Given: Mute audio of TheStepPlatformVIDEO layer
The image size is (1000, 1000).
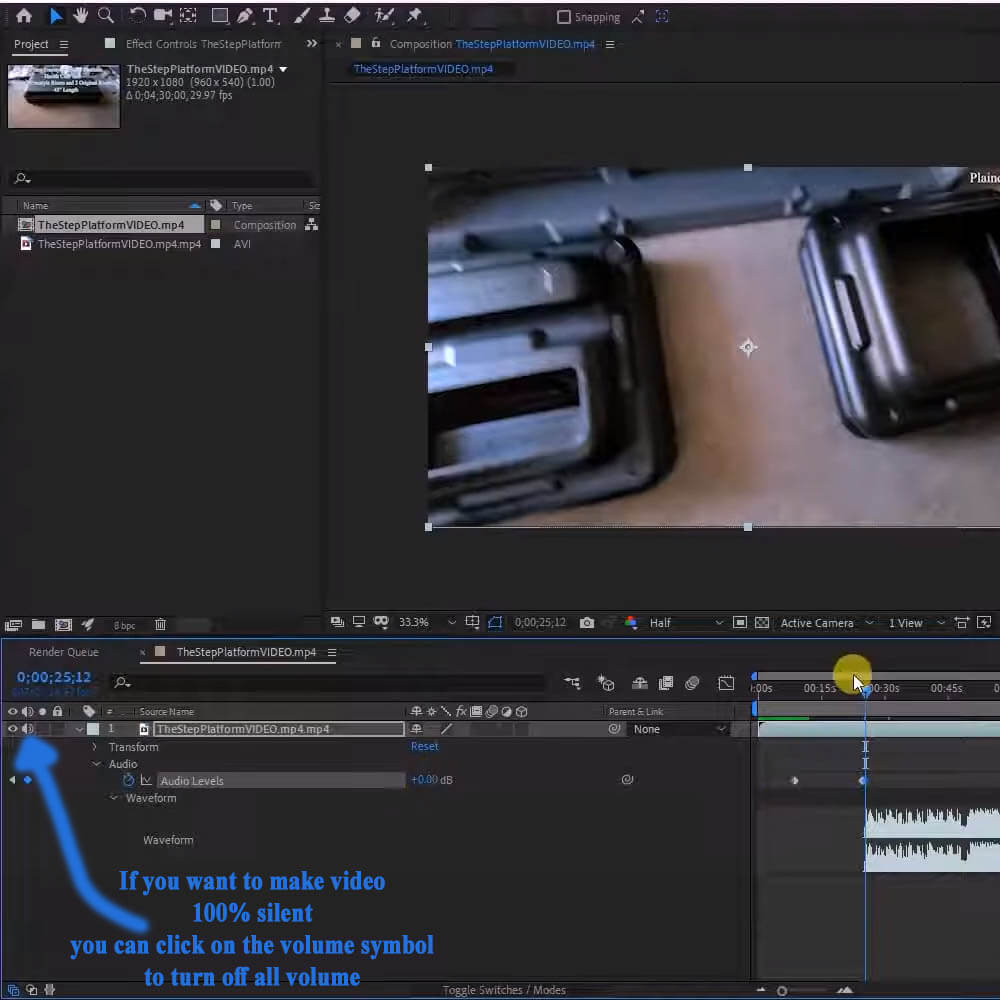Looking at the screenshot, I should click(27, 729).
